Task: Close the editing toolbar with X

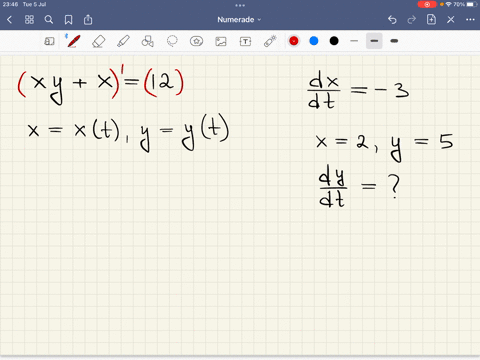Action: click(451, 20)
